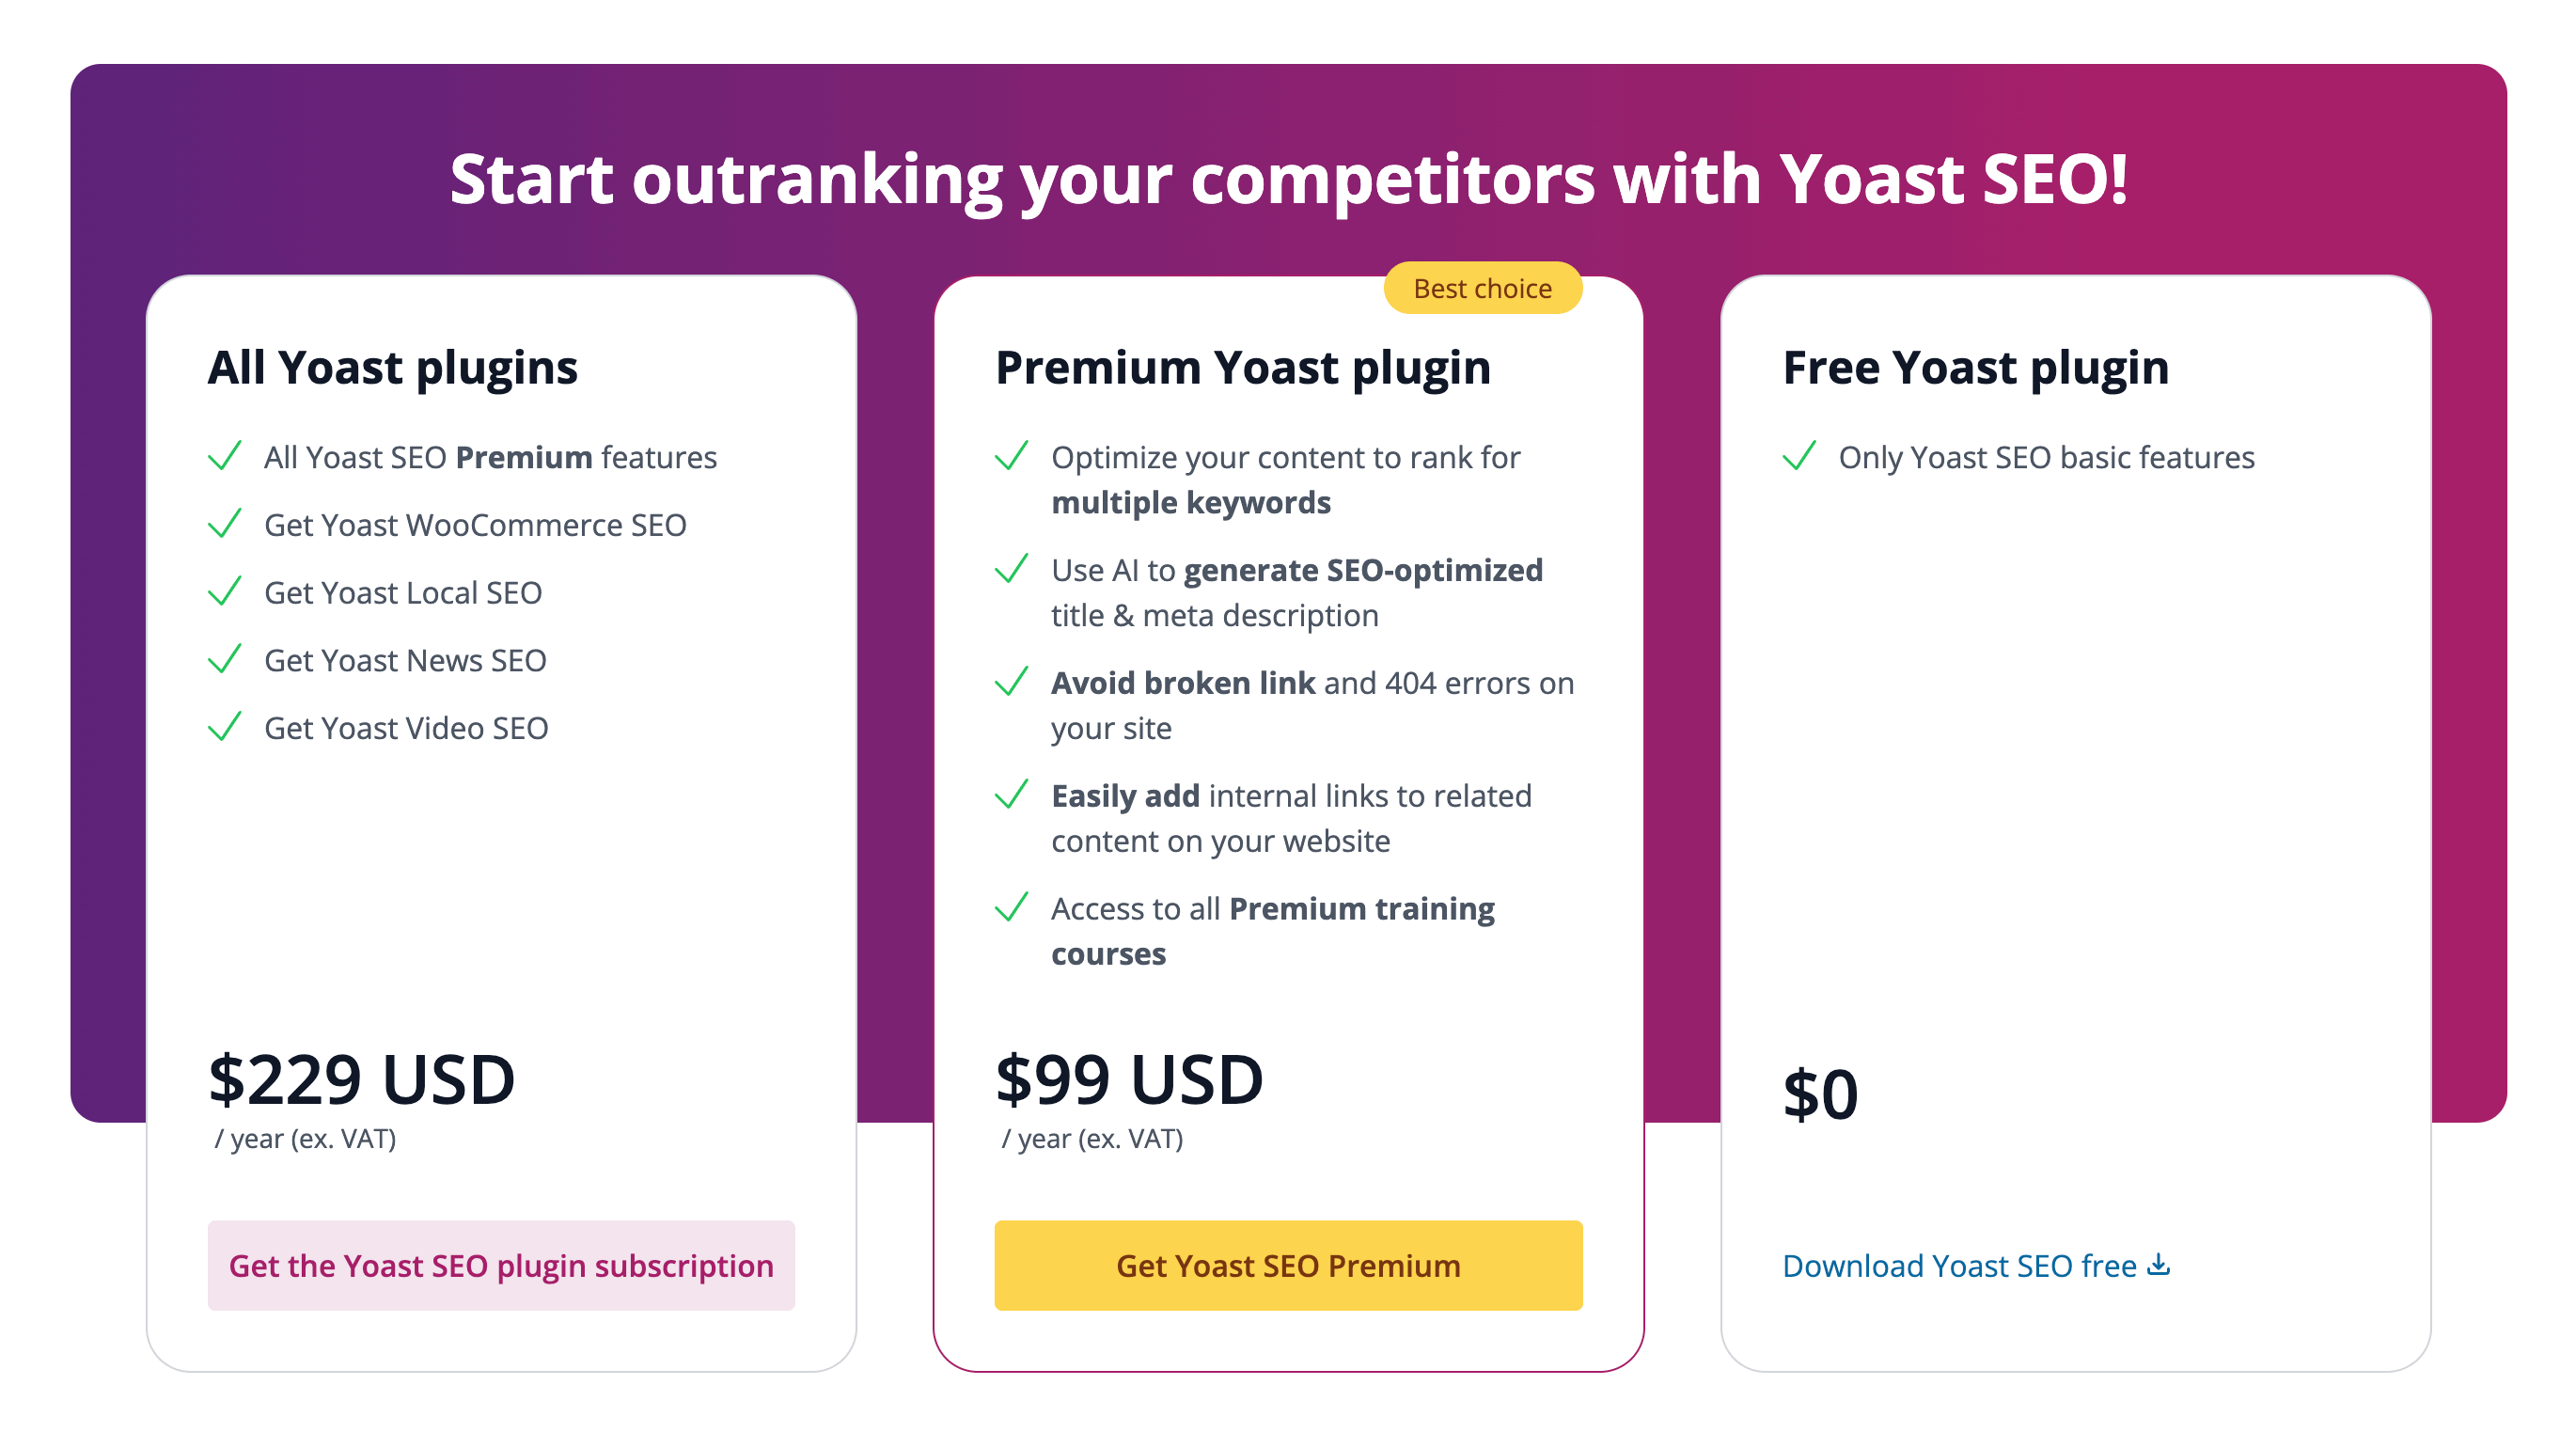The width and height of the screenshot is (2576, 1448).
Task: Click the $0 price in Free plan
Action: coord(1820,1094)
